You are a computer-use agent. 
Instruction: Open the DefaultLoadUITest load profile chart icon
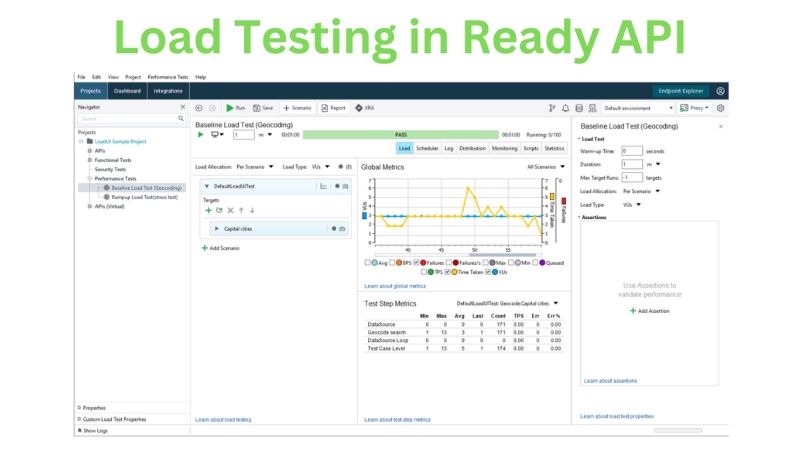[323, 186]
